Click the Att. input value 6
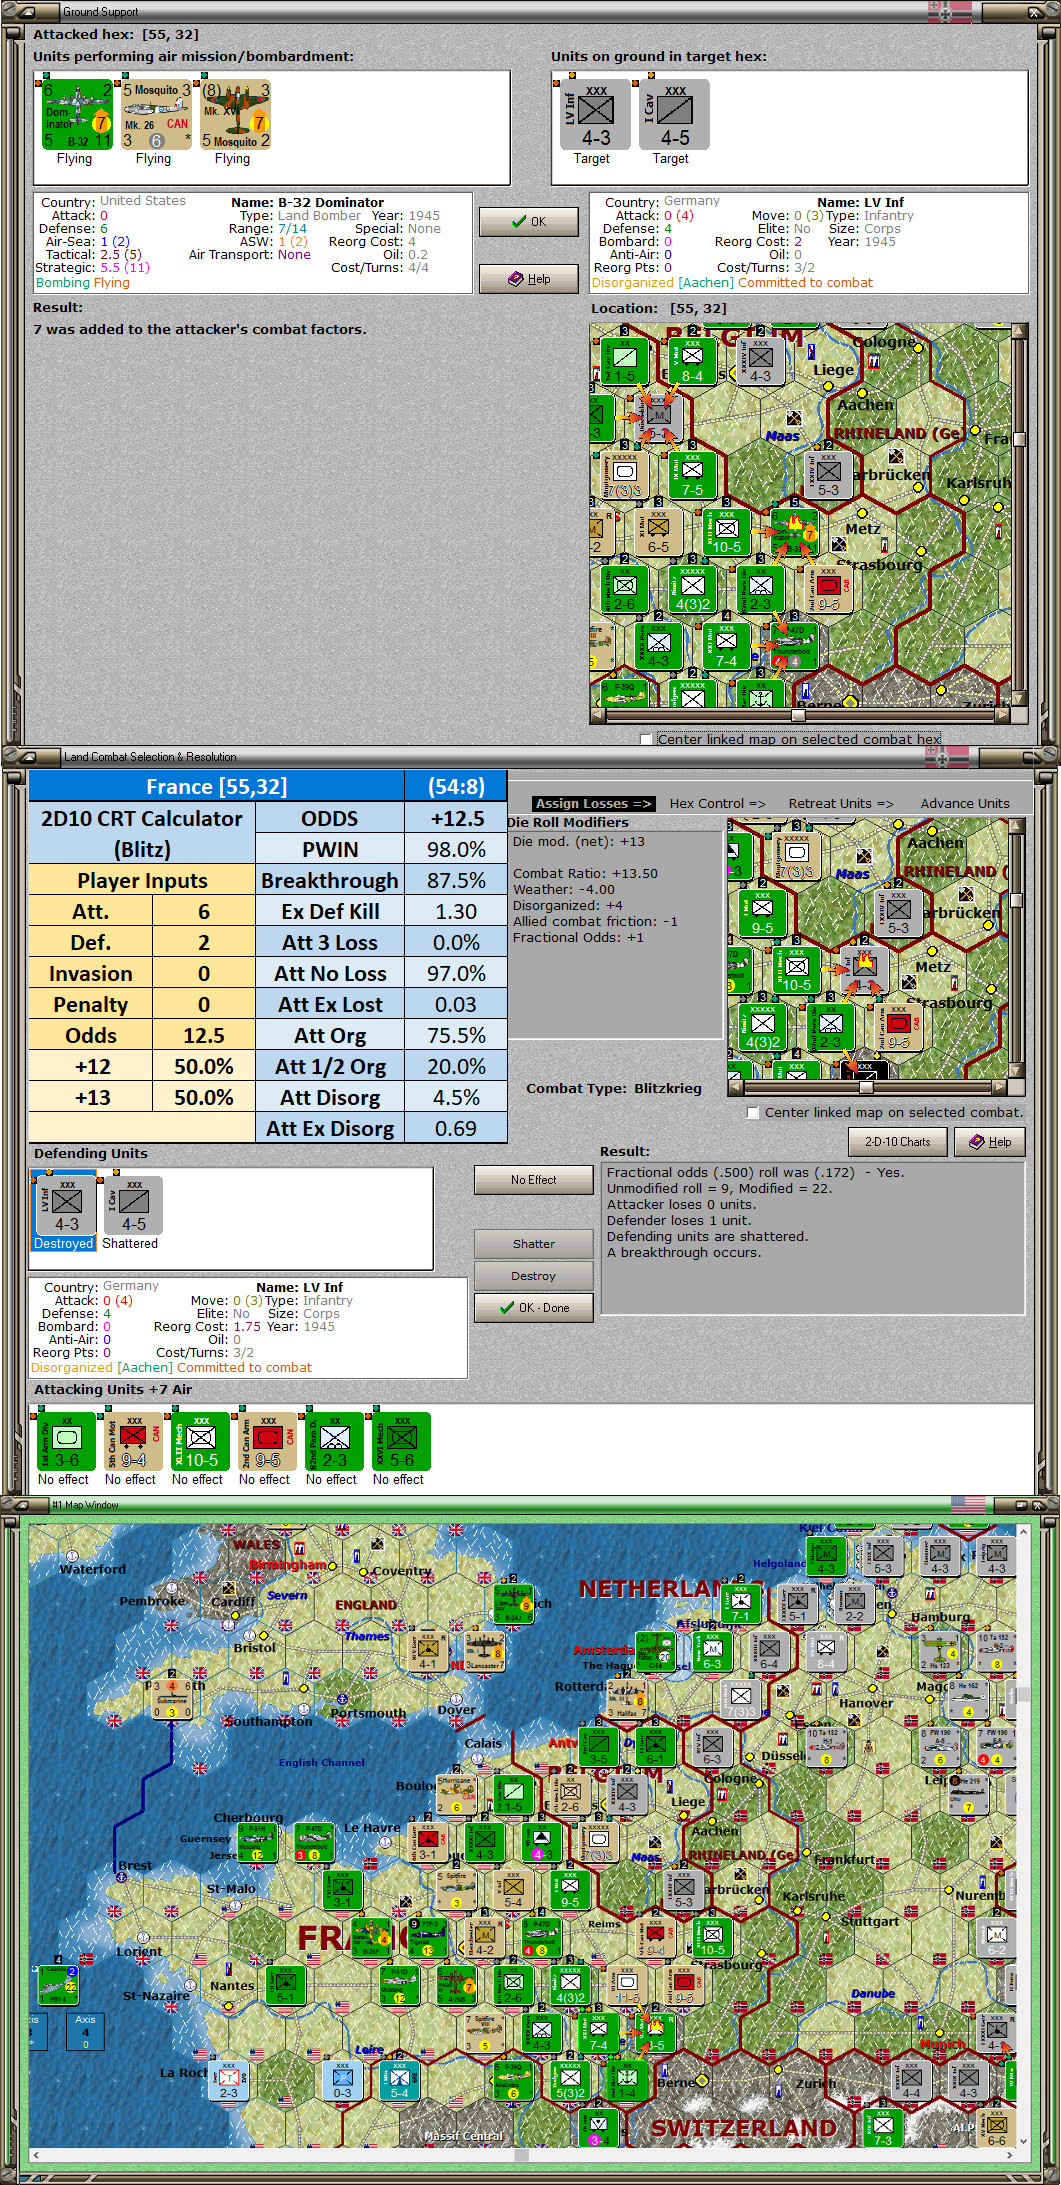The image size is (1061, 2185). click(204, 912)
